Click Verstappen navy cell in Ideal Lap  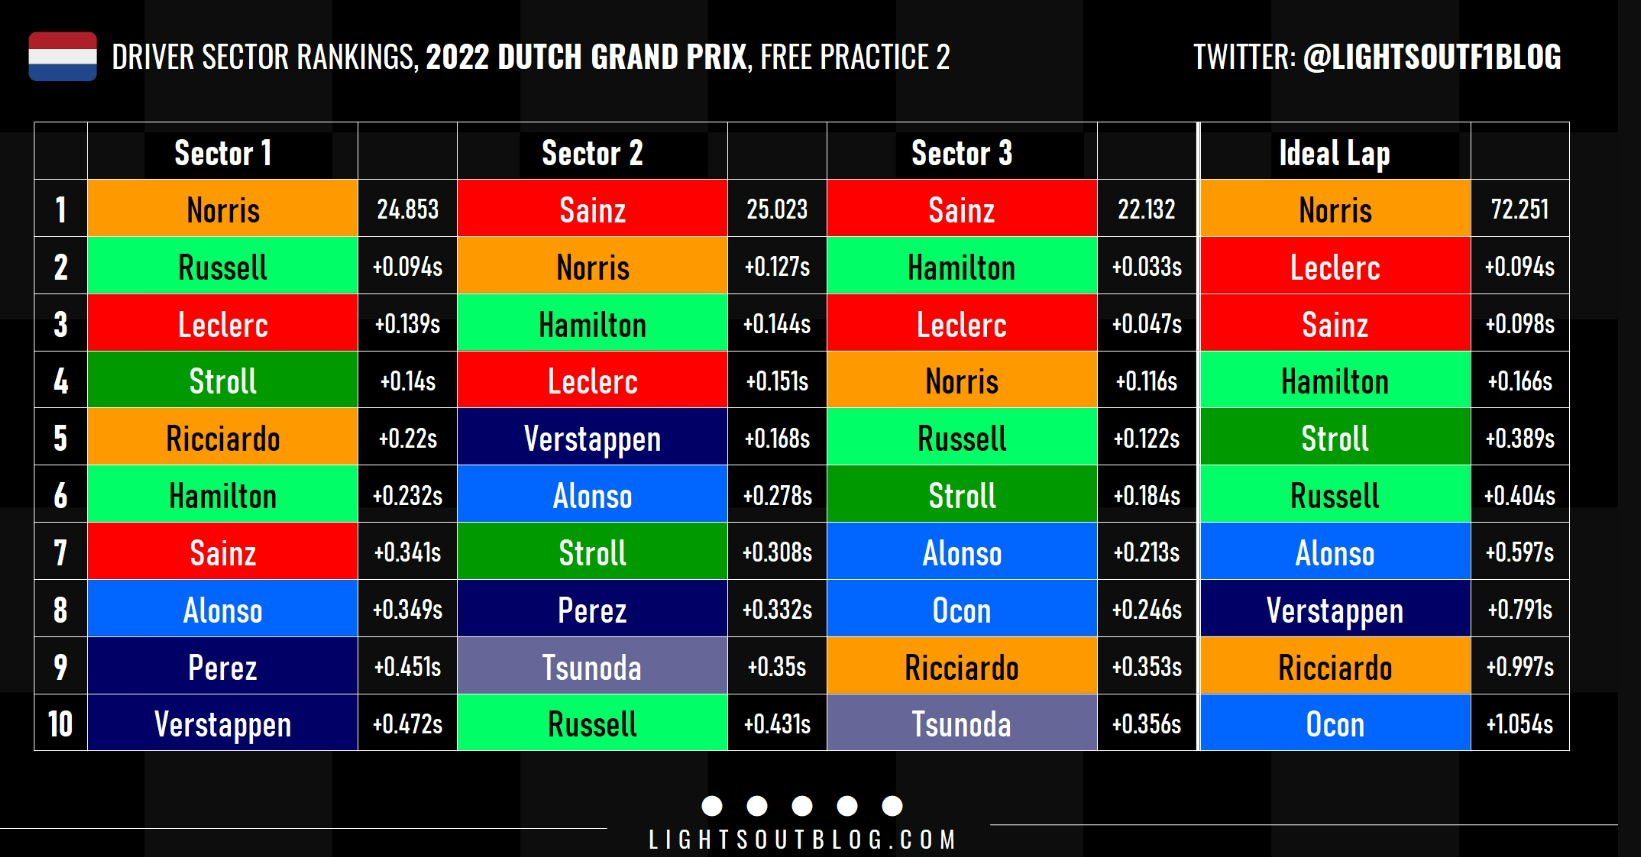[x=1335, y=609]
